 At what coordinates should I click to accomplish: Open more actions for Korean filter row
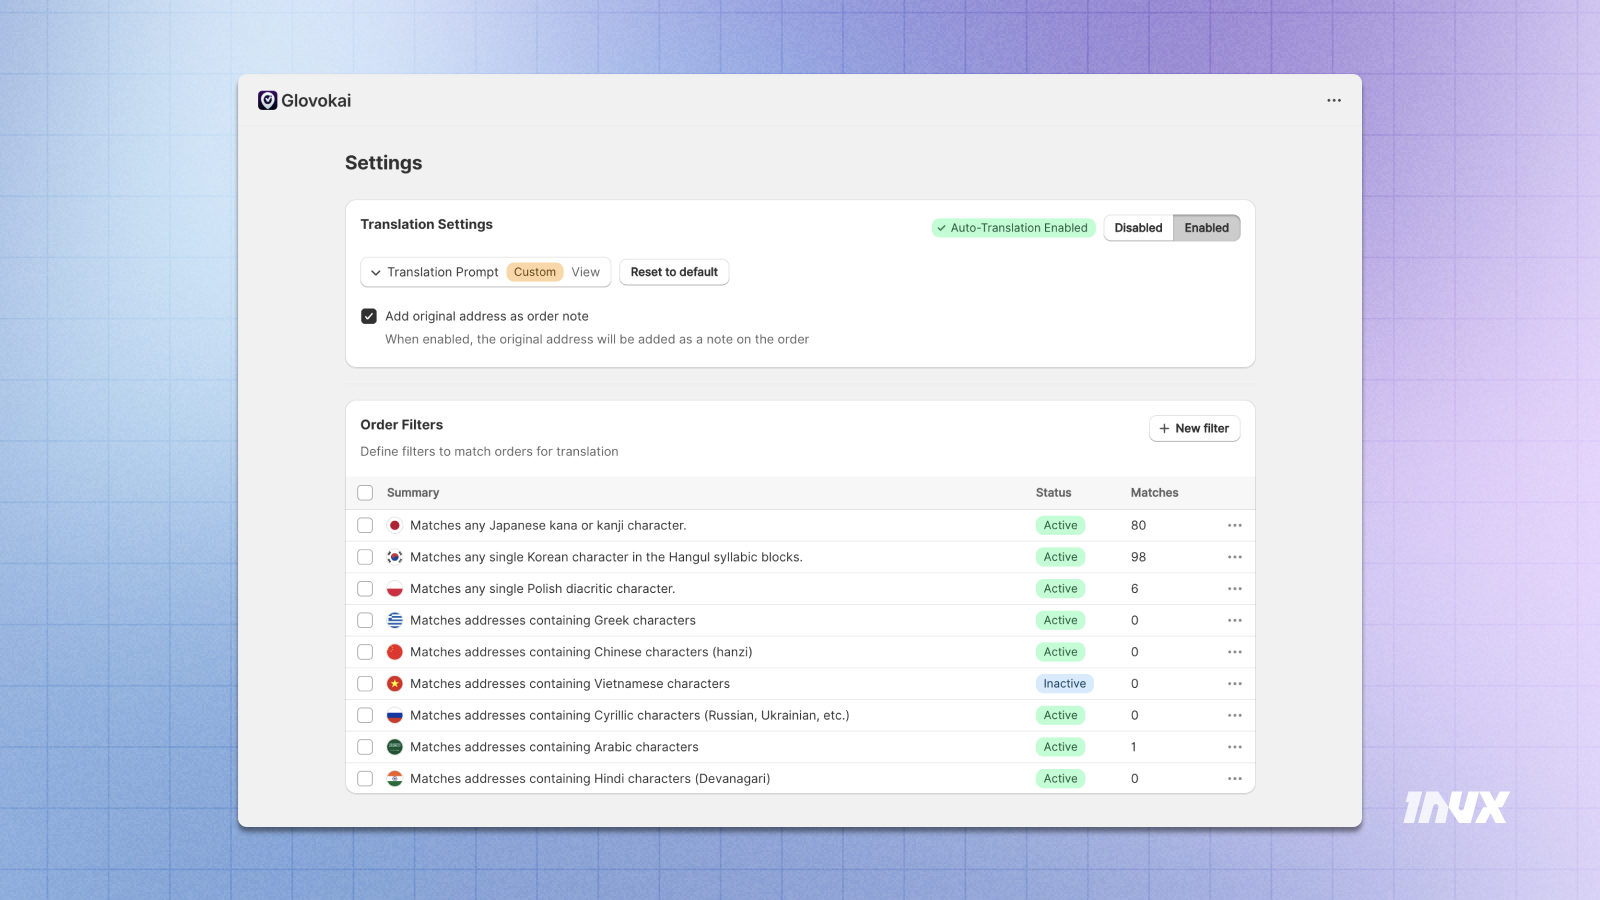1235,557
